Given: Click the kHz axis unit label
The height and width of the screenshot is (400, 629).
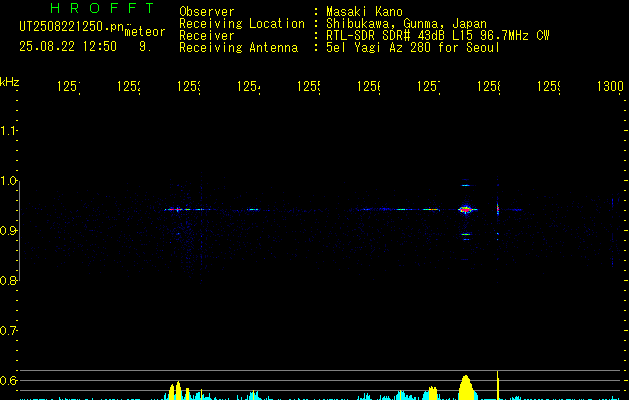Looking at the screenshot, I should pos(9,82).
